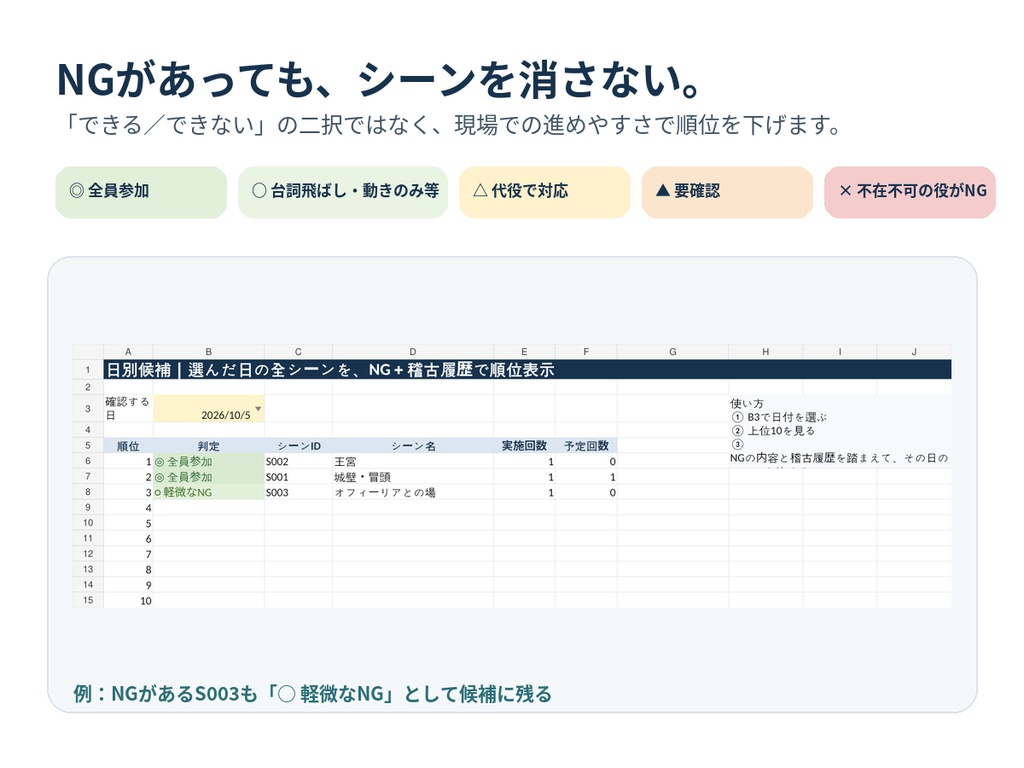
Task: Click the 城壁・冒頭 scene name cell
Action: click(x=413, y=477)
